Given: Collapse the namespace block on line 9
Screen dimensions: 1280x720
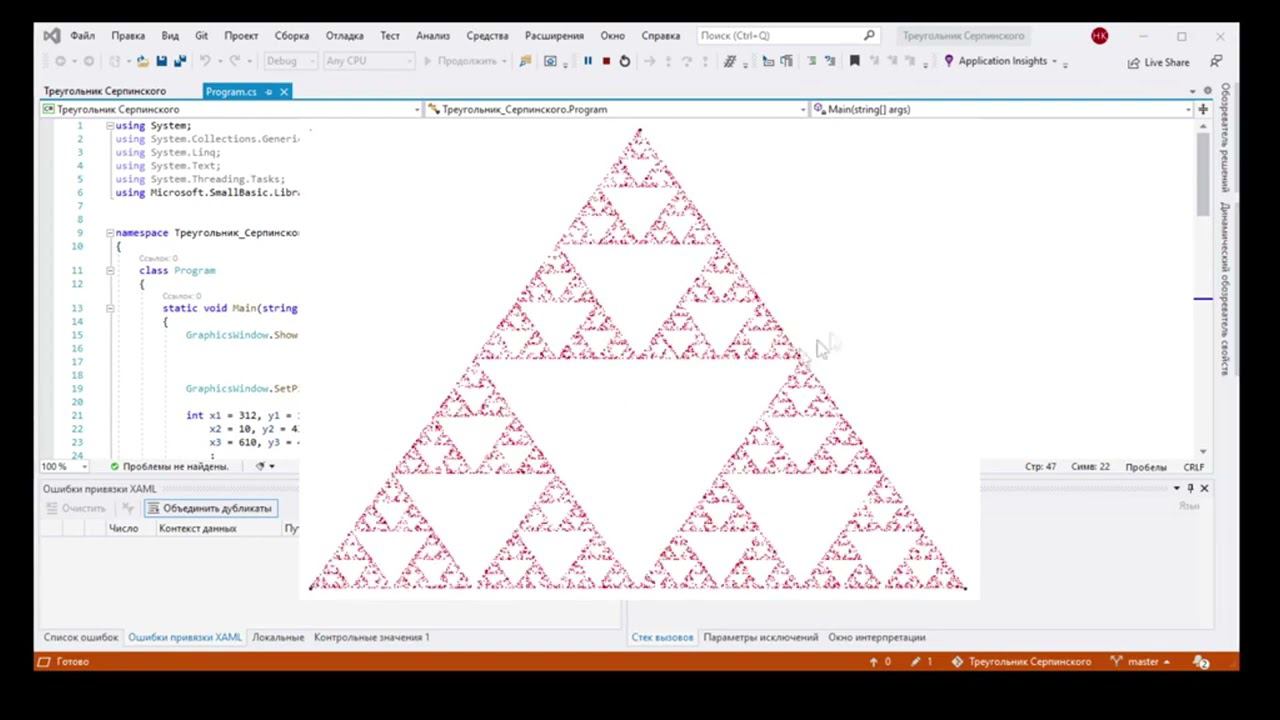Looking at the screenshot, I should point(110,233).
